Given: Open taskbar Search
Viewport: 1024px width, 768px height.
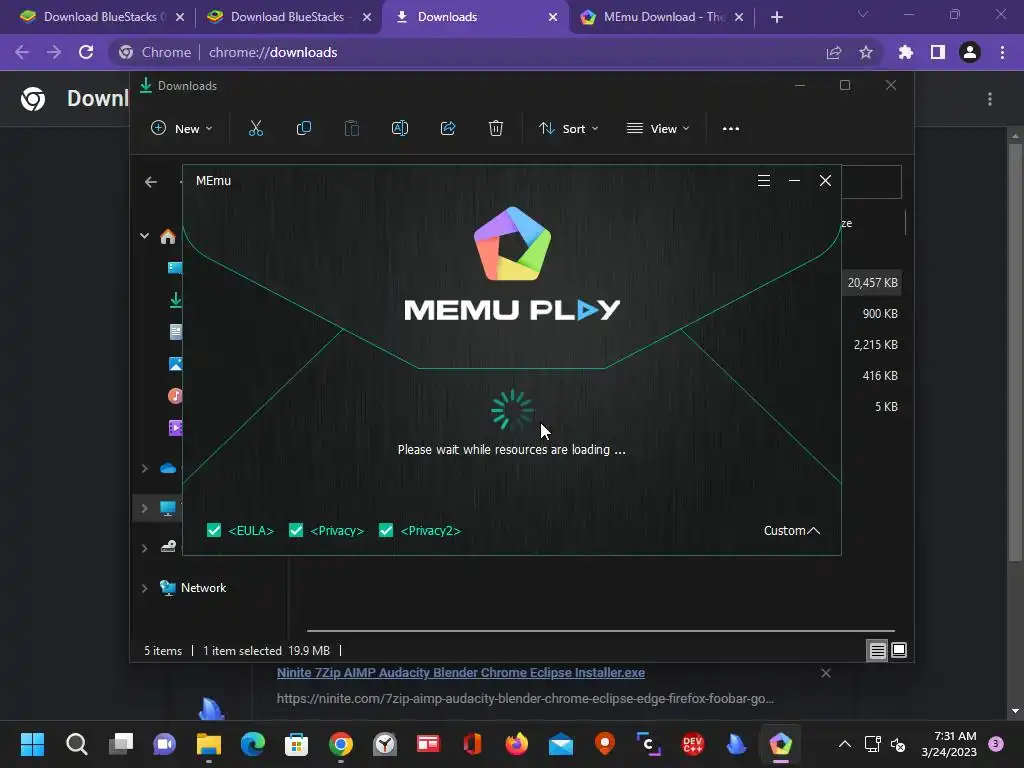Looking at the screenshot, I should 76,744.
